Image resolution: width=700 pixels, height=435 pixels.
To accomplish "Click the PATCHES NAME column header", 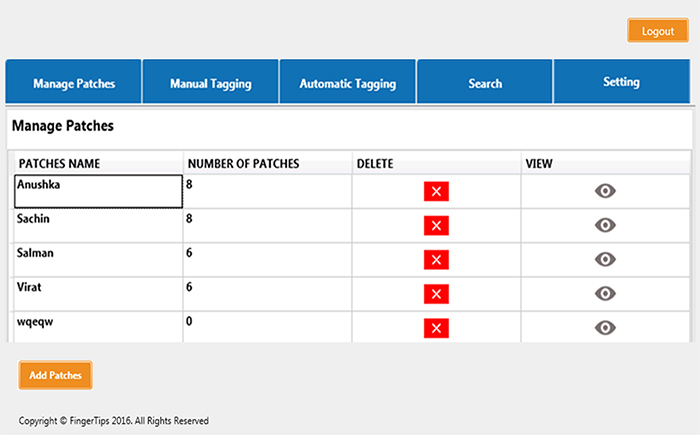I will 60,163.
